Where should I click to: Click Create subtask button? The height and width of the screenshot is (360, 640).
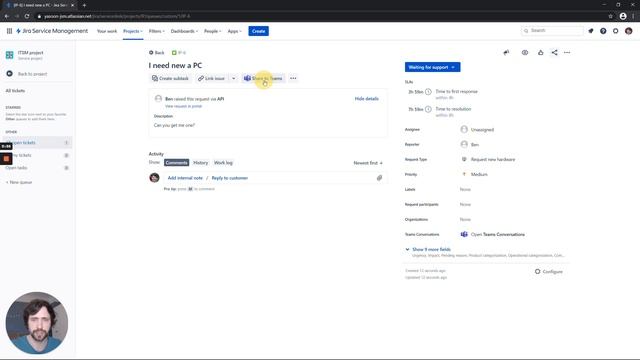pos(170,78)
